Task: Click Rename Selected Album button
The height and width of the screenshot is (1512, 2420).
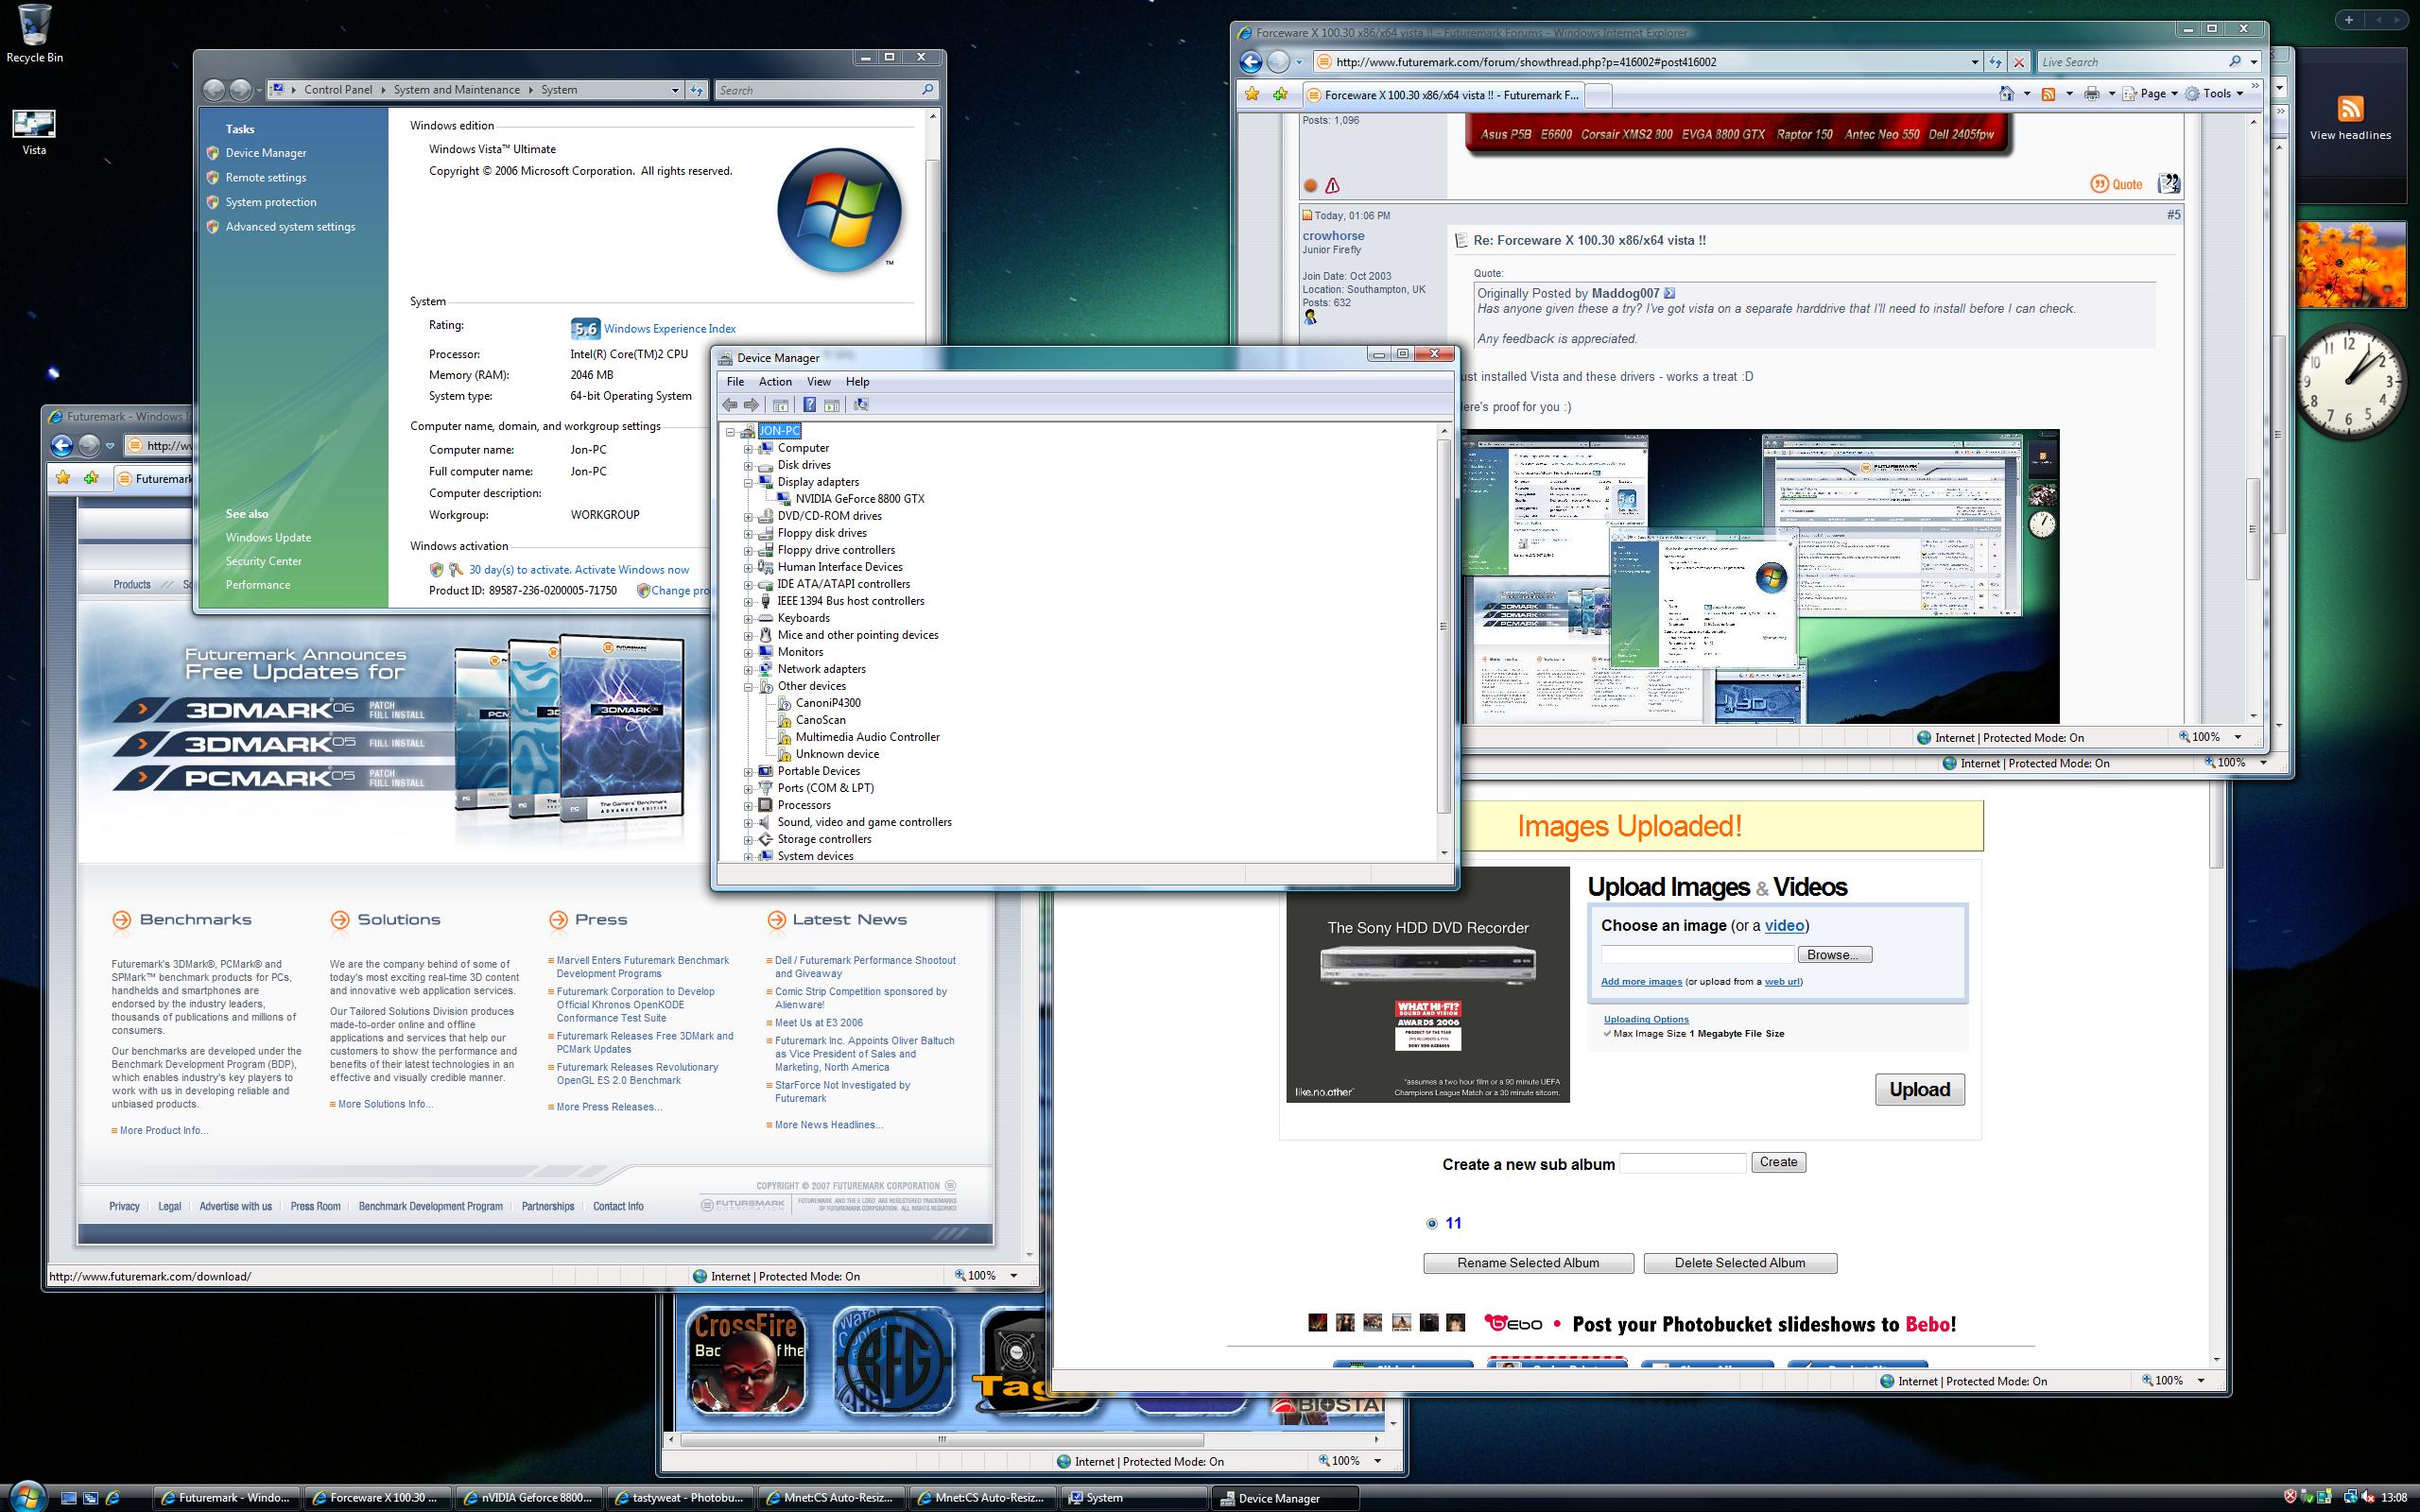Action: pos(1528,1263)
